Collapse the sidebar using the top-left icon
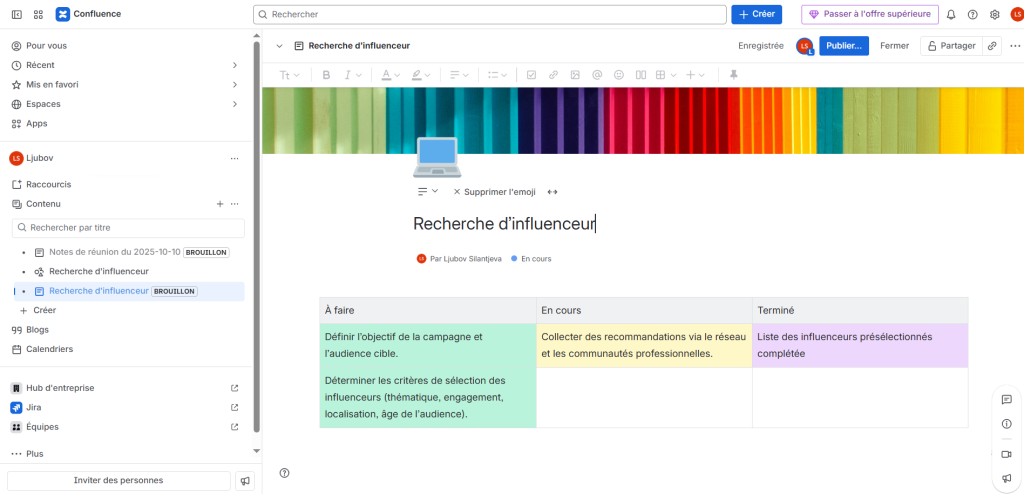 click(x=16, y=15)
